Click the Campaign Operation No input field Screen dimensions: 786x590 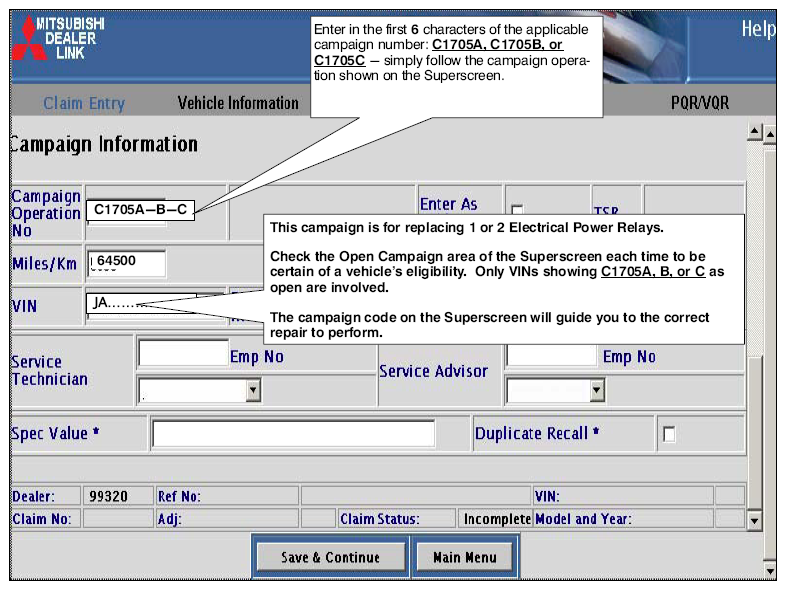(140, 210)
